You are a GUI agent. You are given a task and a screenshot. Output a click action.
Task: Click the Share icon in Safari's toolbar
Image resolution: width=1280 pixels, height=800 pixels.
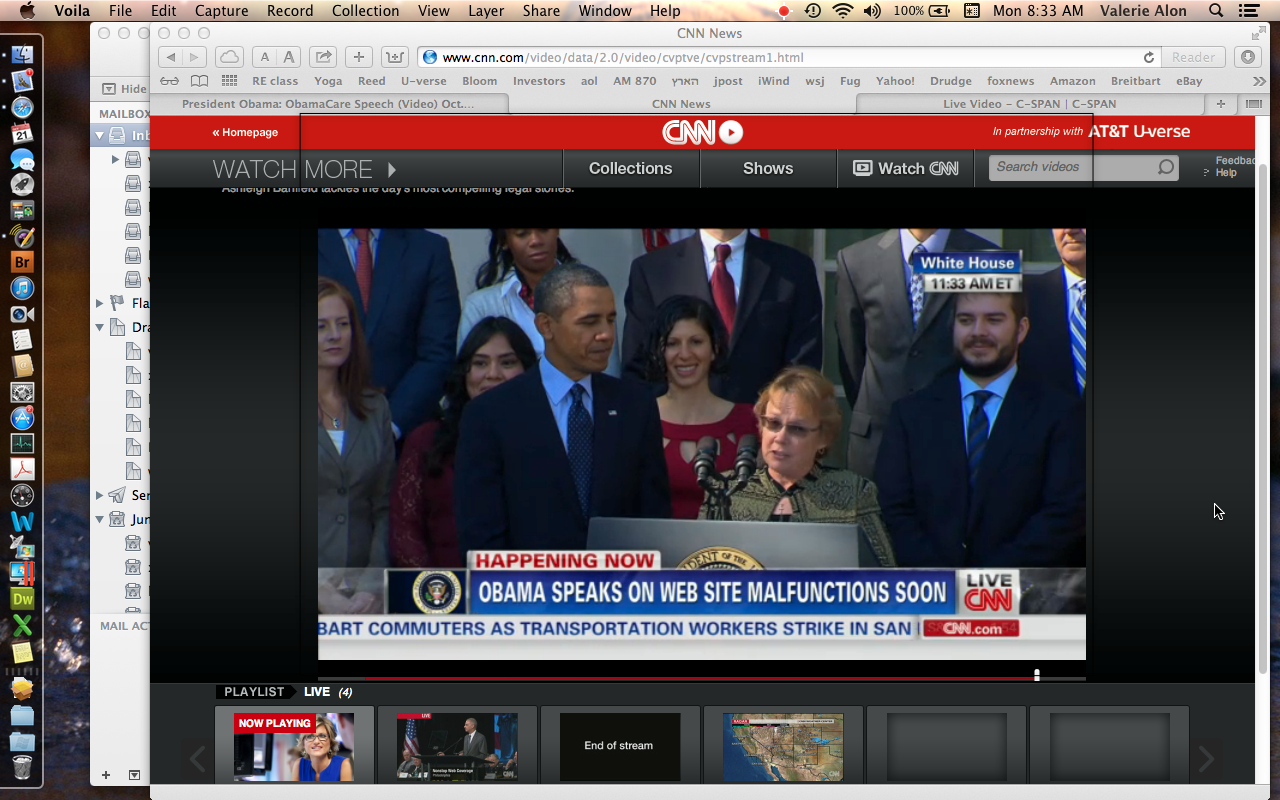(323, 57)
